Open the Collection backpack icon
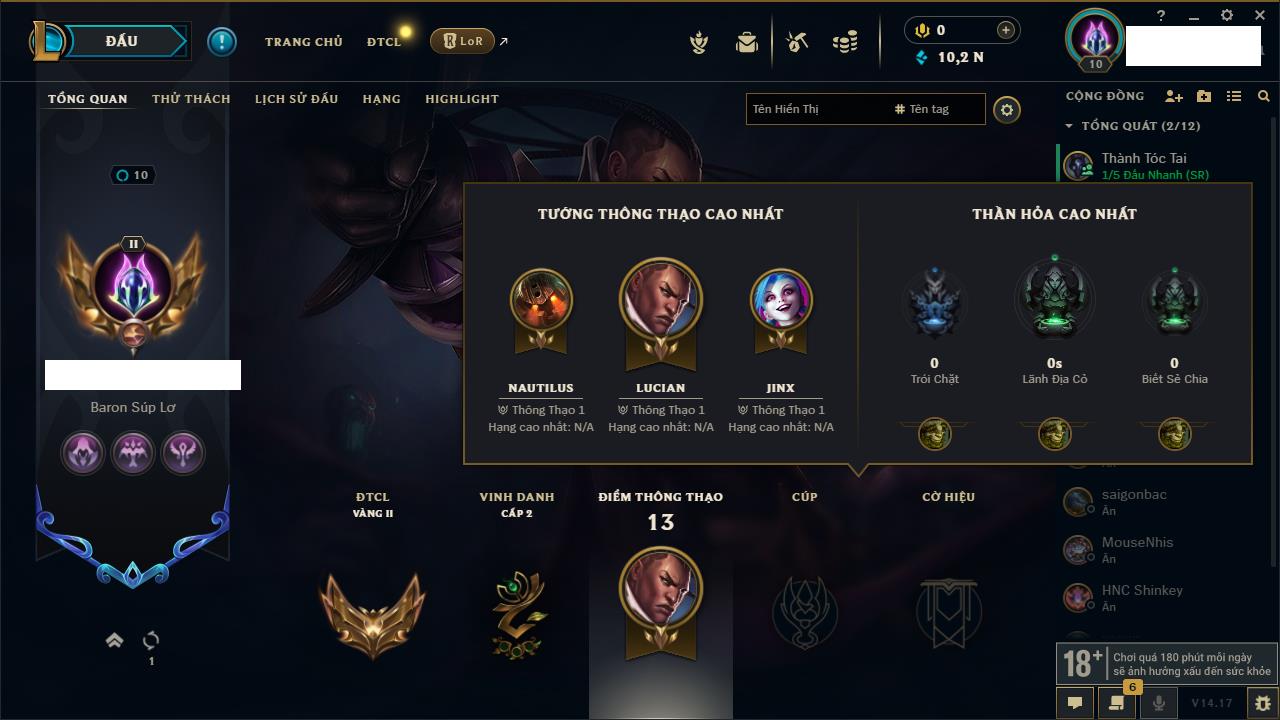 tap(747, 42)
